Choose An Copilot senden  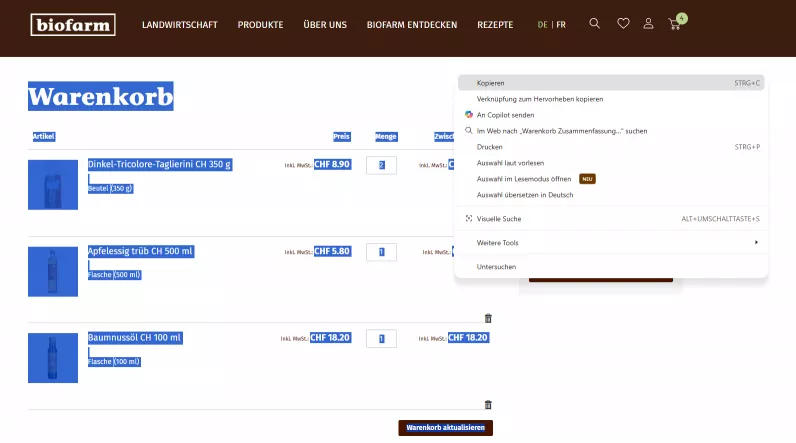(611, 115)
